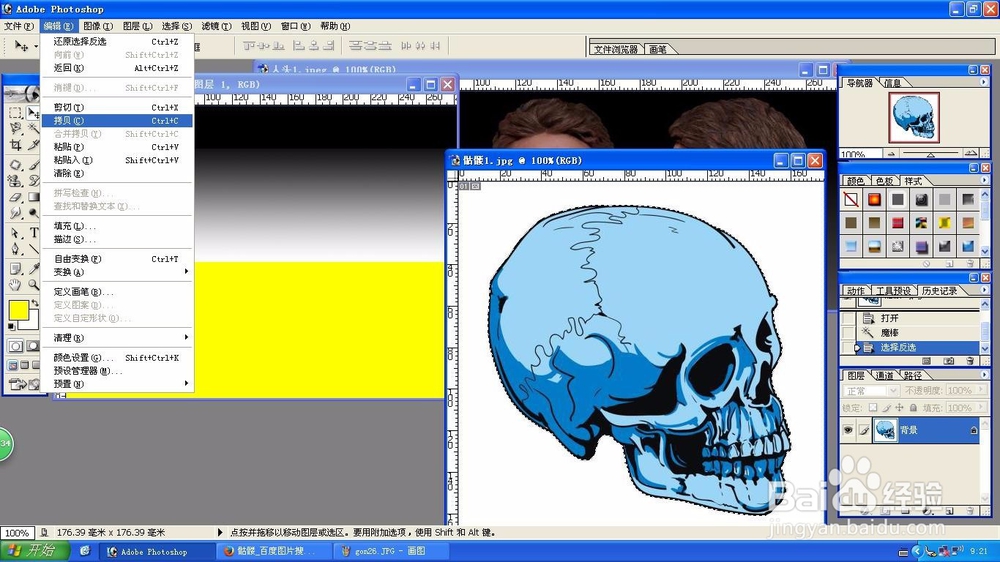Switch to Quick Mask mode

[32, 346]
